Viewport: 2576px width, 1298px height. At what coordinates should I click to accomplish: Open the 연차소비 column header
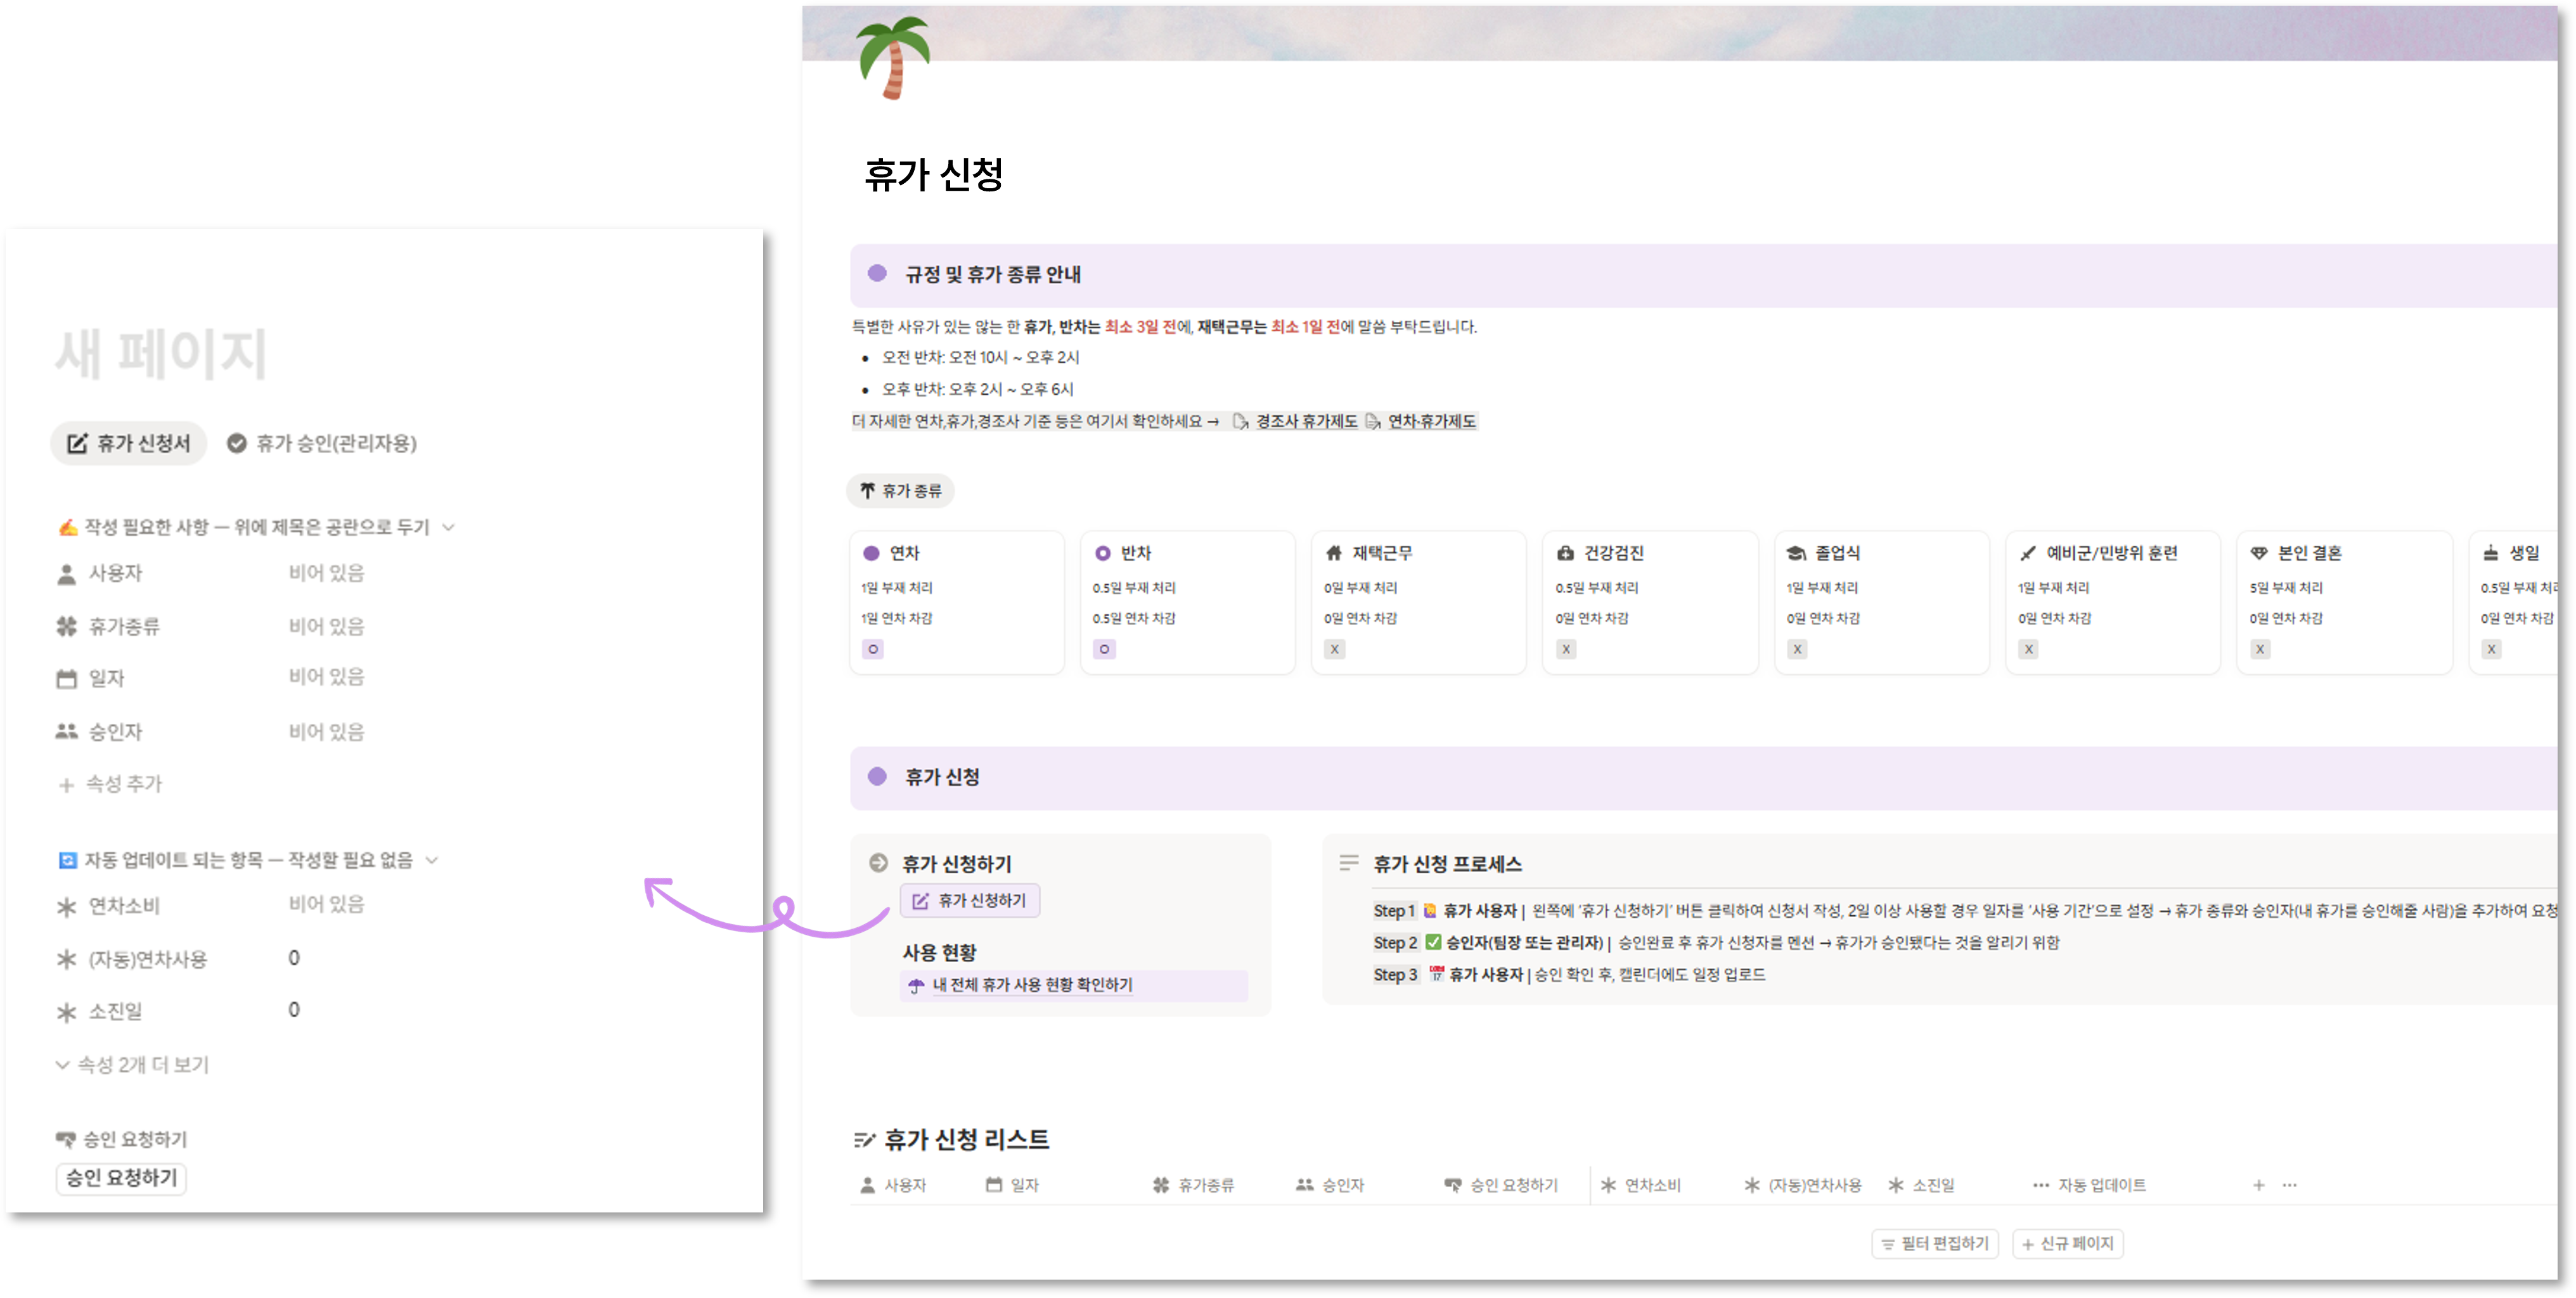tap(1641, 1186)
